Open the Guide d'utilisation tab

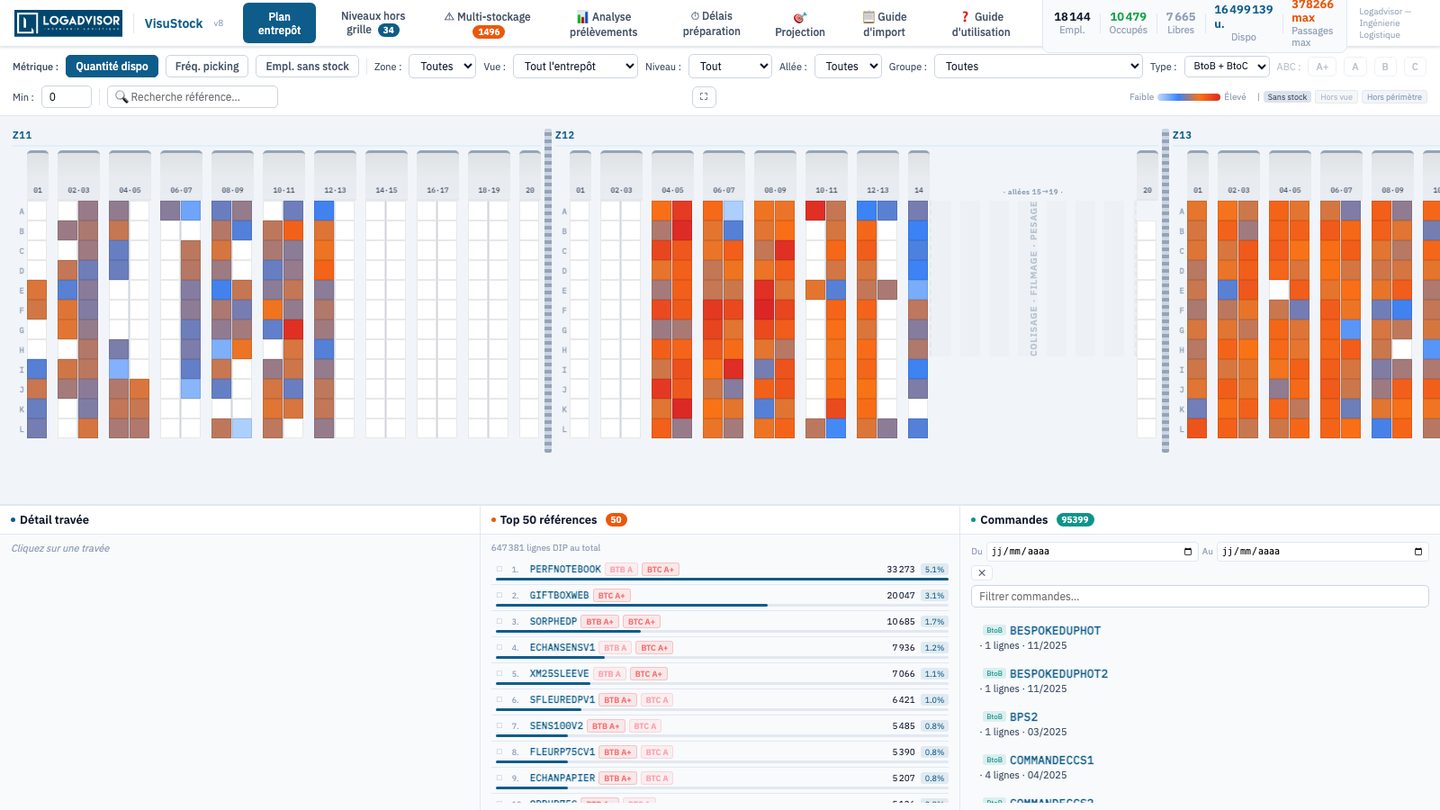[981, 23]
